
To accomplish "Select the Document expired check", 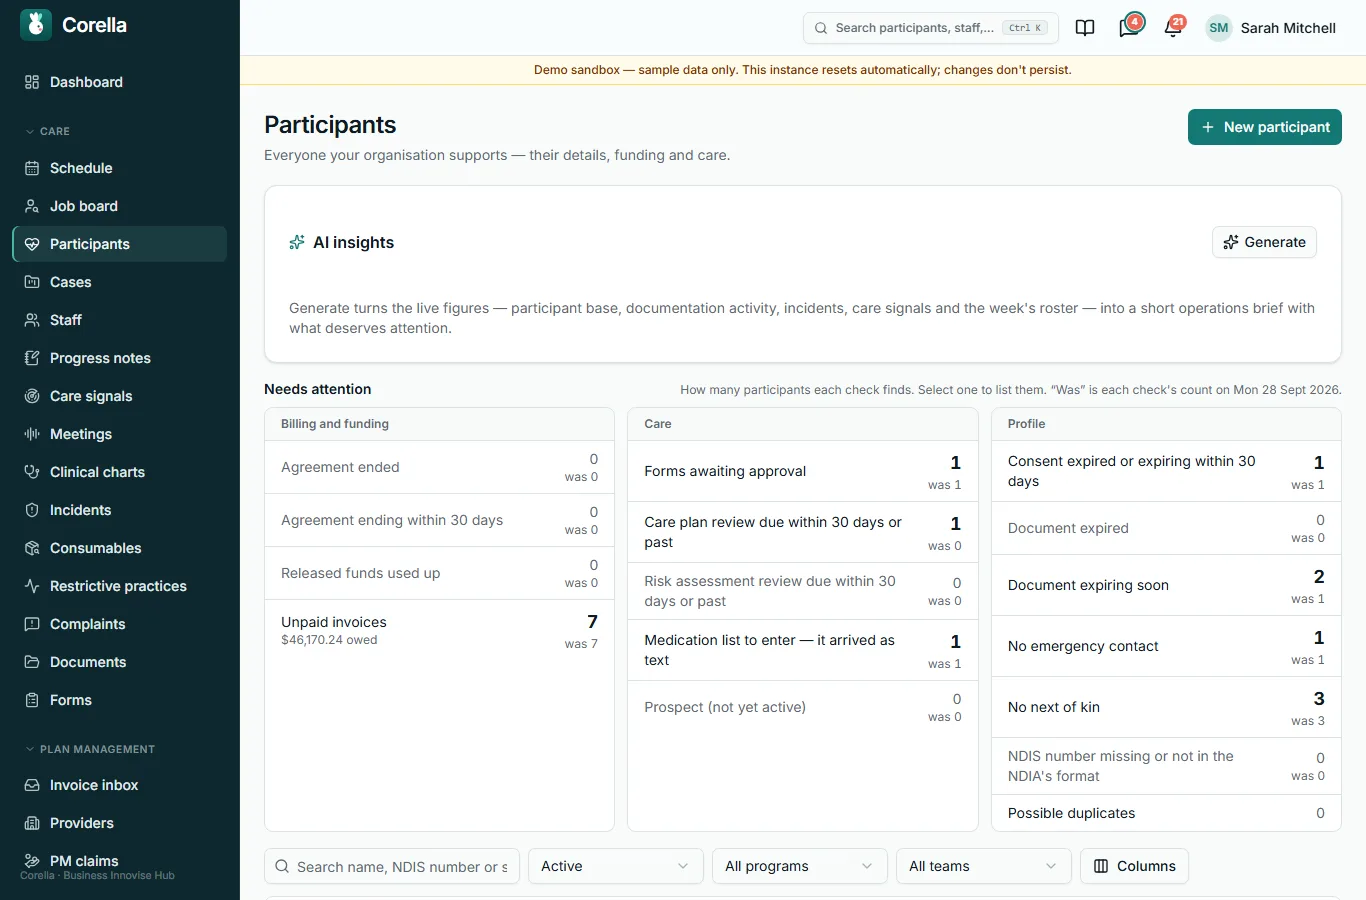I will [x=1166, y=528].
